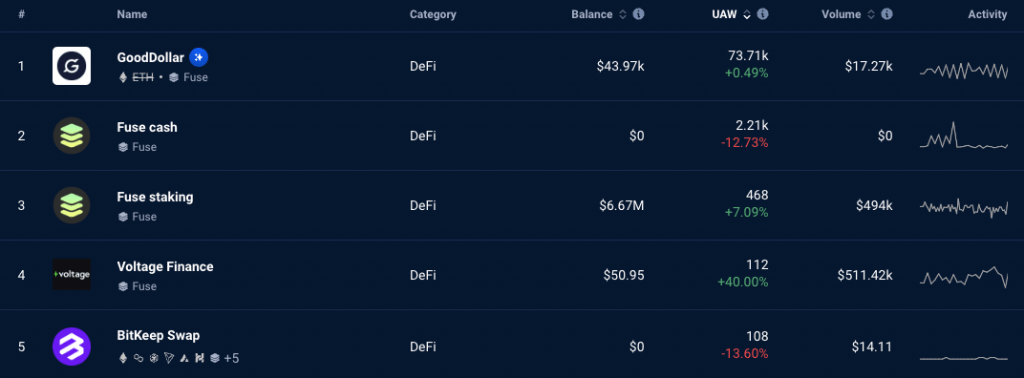Open the Voltage Finance logo
Viewport: 1024px width, 378px height.
tap(71, 275)
